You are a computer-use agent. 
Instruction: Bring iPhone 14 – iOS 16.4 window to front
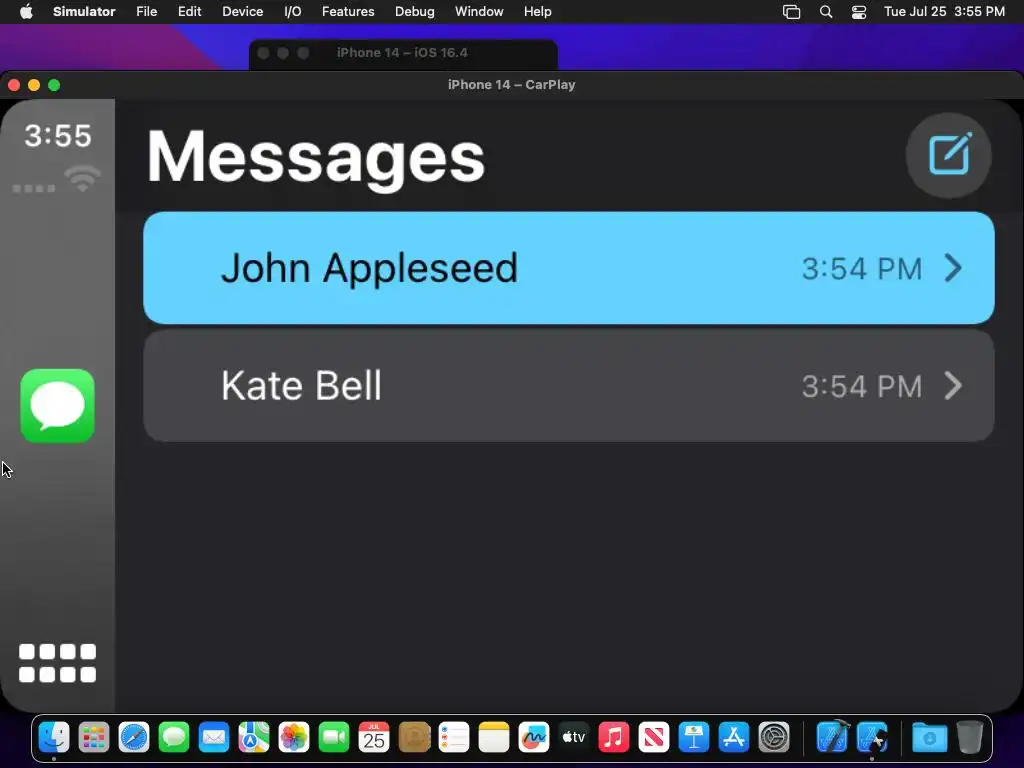(402, 53)
